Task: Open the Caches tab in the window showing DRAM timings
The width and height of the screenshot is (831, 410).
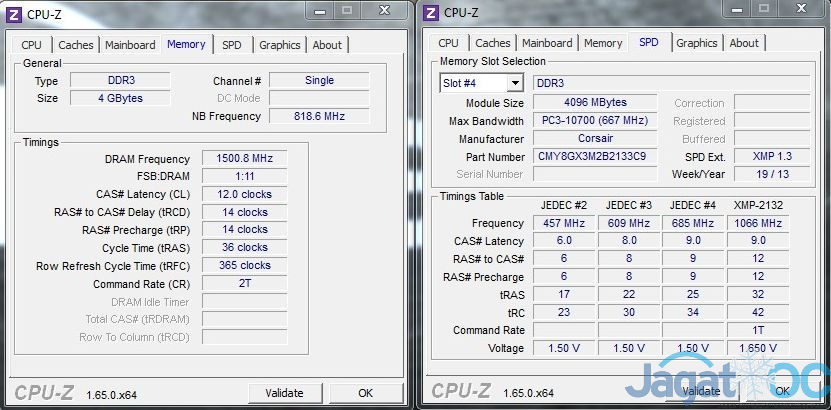Action: [75, 45]
